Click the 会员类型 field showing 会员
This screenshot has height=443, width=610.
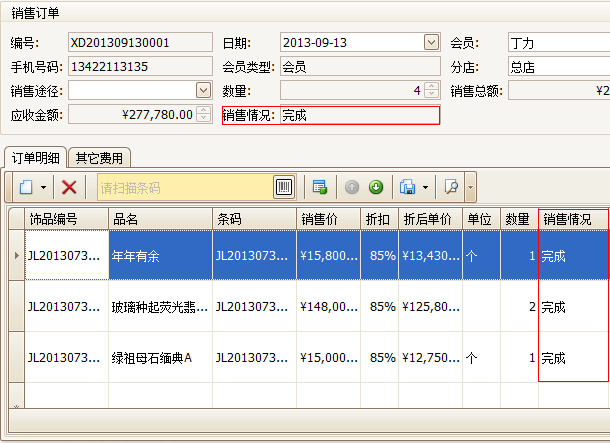point(360,67)
